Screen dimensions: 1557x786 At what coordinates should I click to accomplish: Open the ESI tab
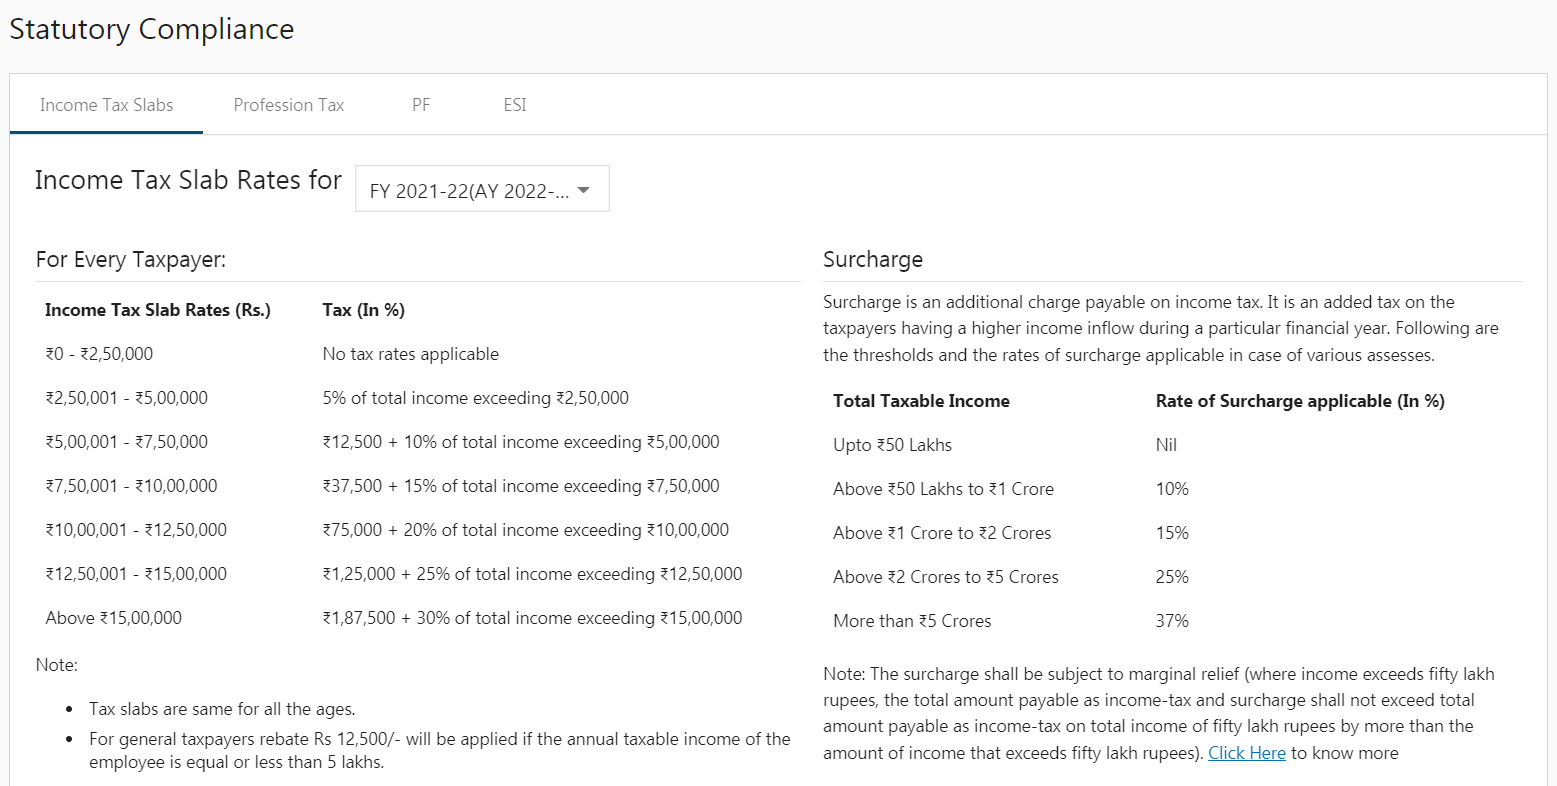pyautogui.click(x=515, y=105)
